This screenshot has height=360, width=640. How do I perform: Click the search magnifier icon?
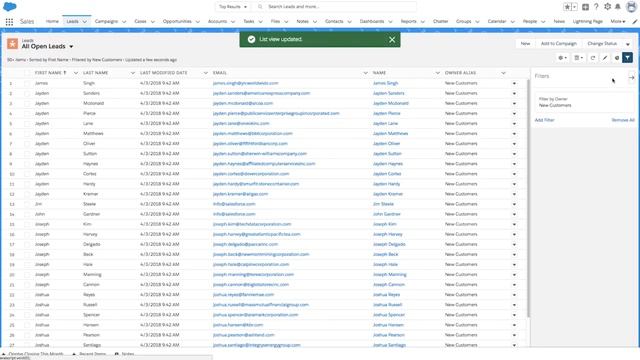260,7
